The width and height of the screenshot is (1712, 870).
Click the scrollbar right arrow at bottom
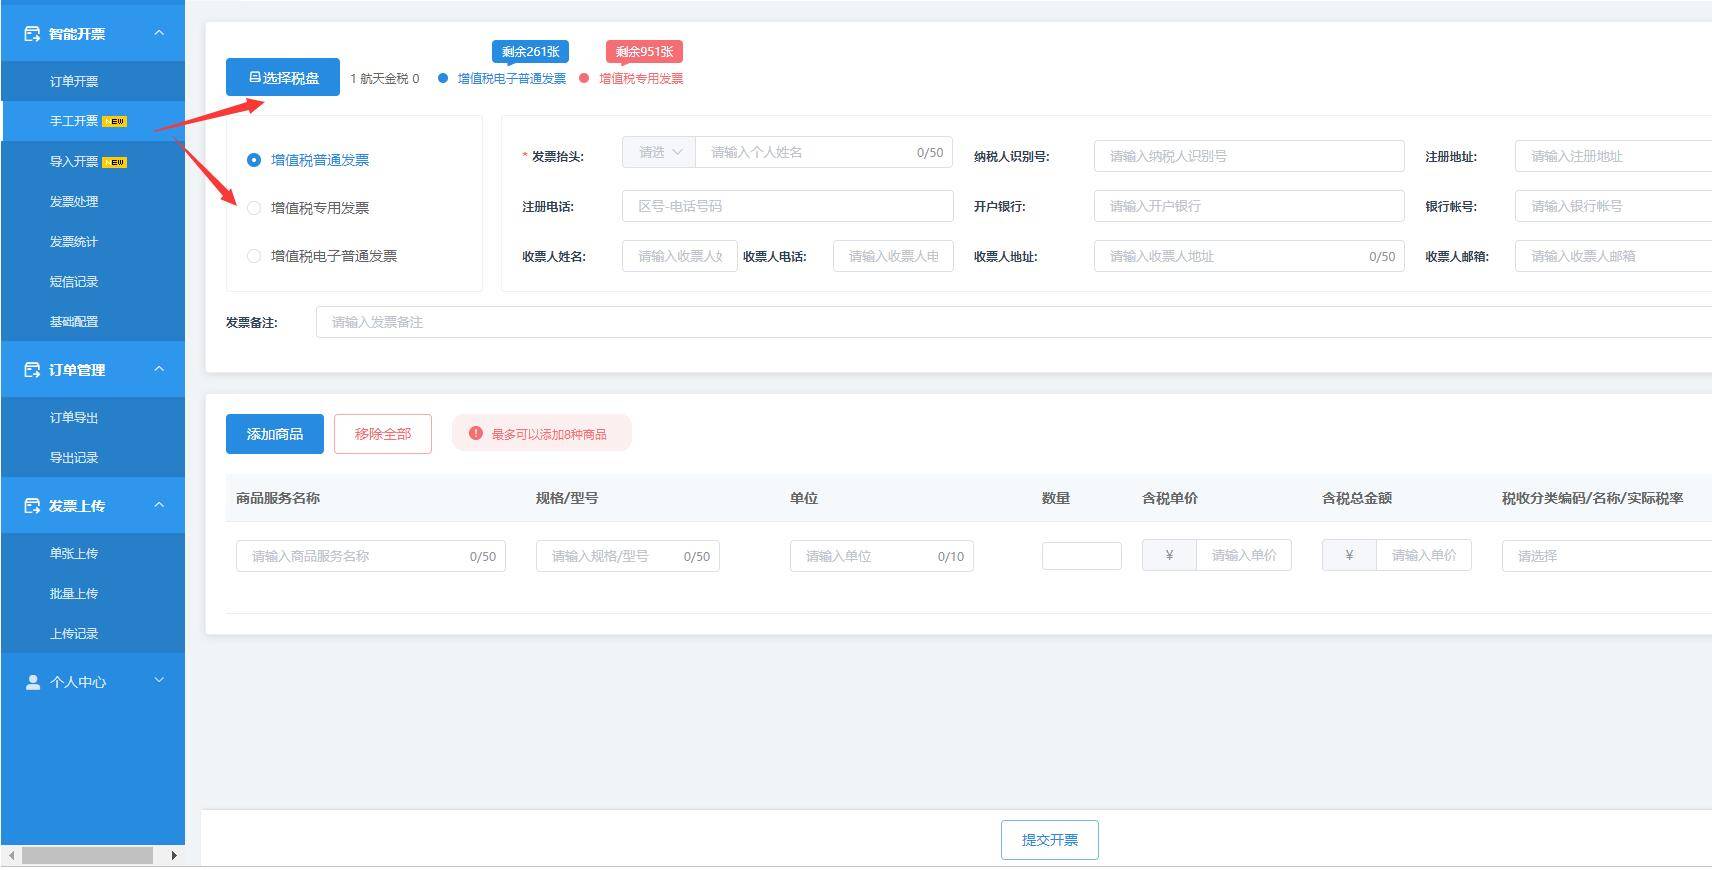point(174,855)
